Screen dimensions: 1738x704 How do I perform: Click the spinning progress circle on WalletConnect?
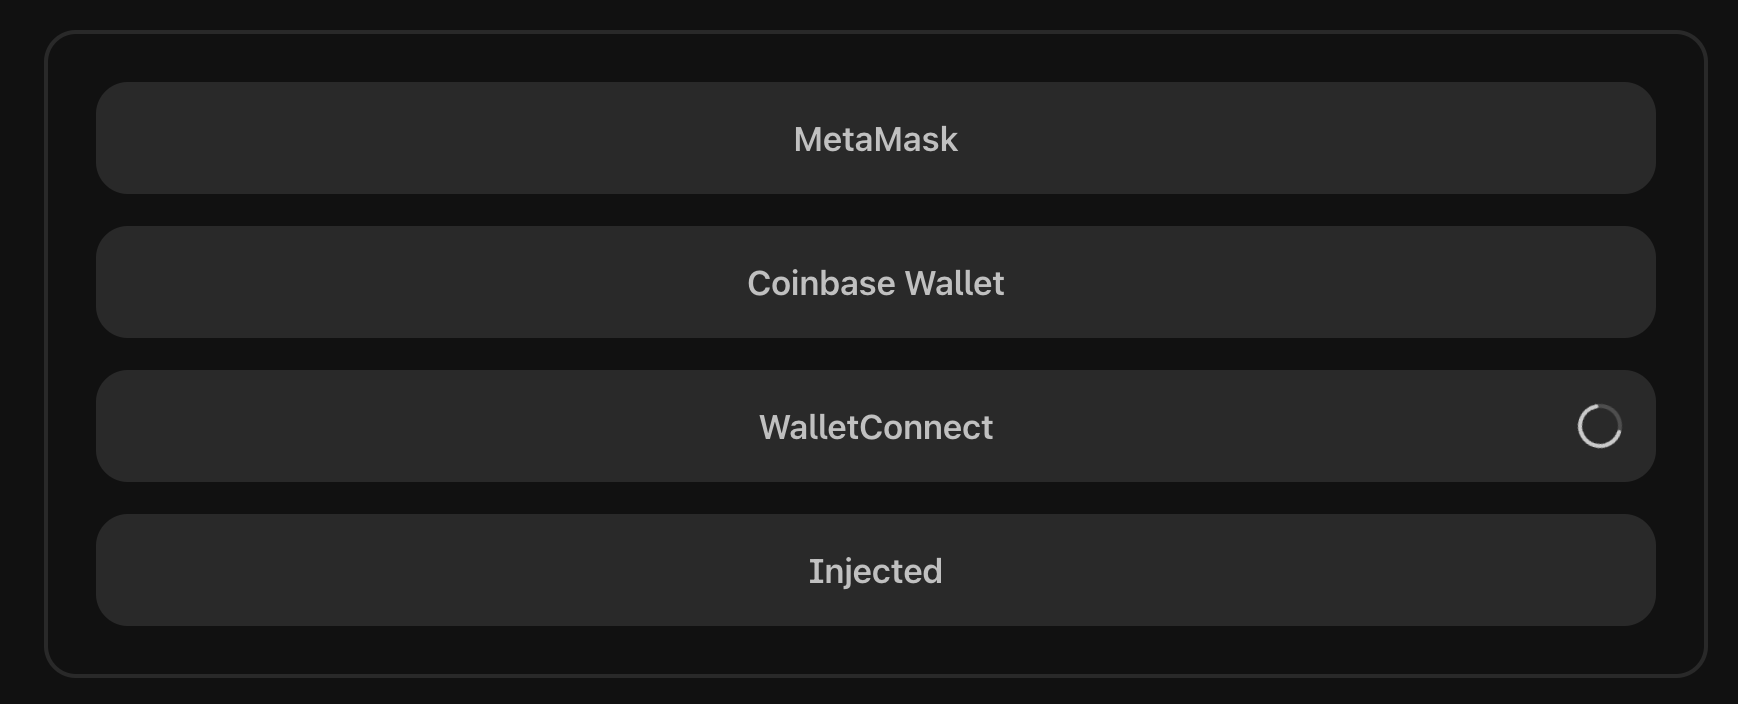coord(1599,426)
